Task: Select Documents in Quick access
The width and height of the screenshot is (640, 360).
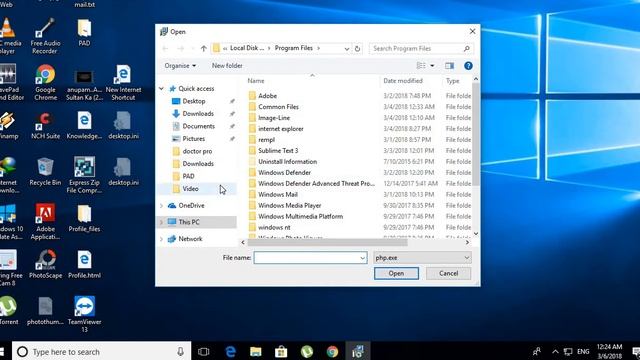Action: [198, 127]
